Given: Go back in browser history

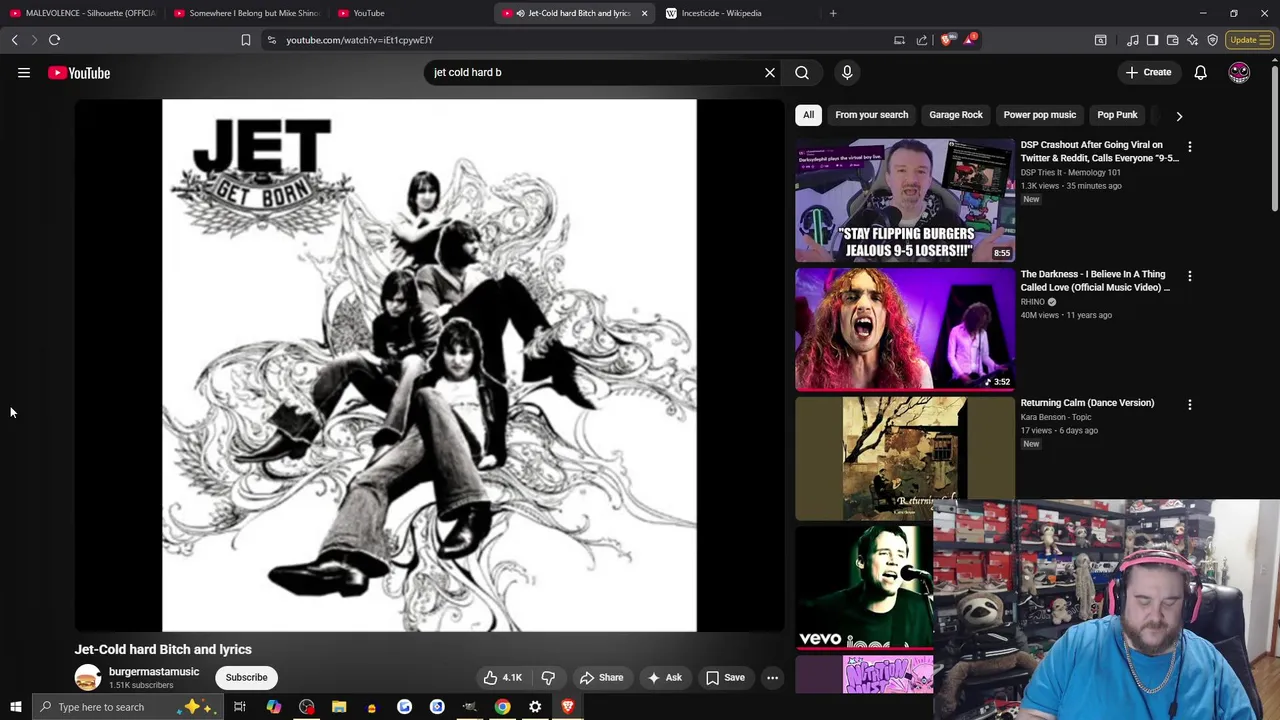Looking at the screenshot, I should point(15,40).
